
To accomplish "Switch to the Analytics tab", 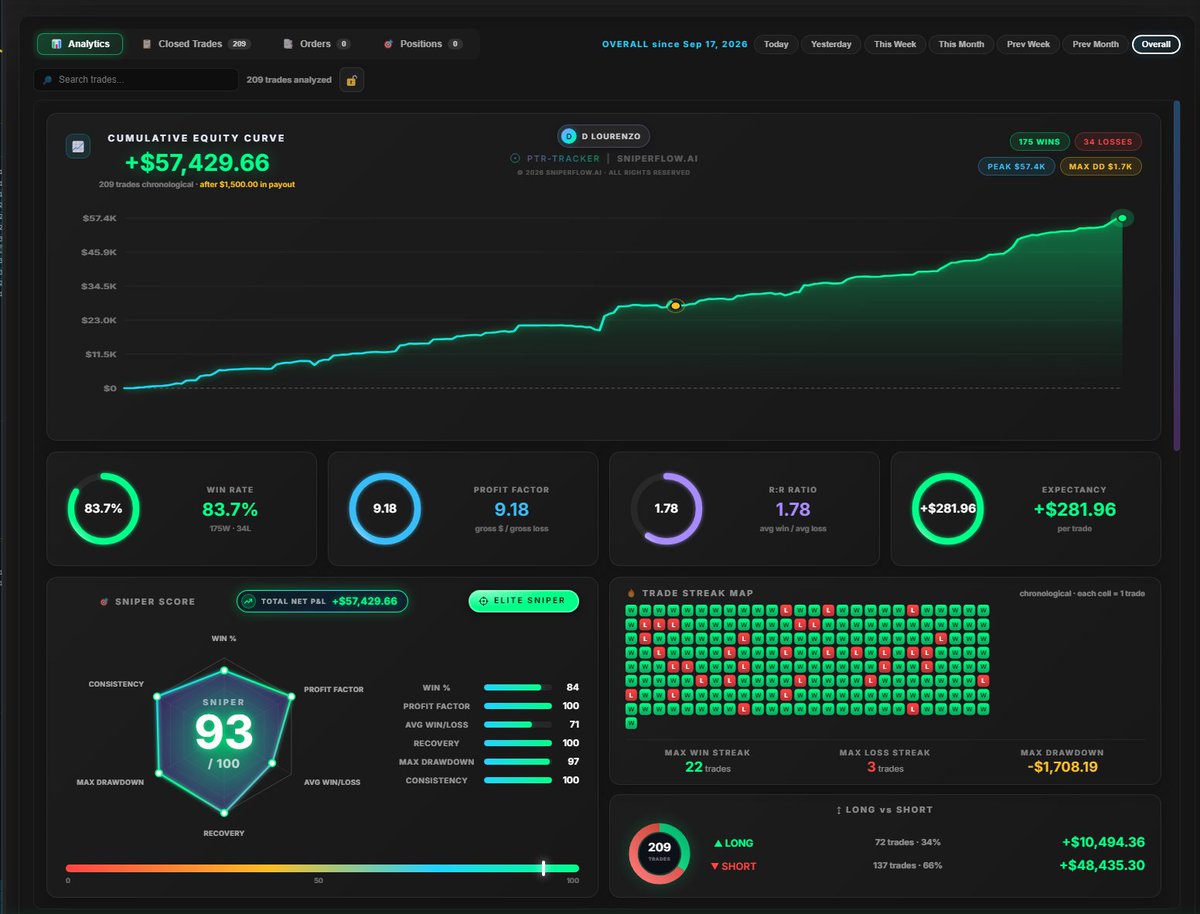I will 80,44.
